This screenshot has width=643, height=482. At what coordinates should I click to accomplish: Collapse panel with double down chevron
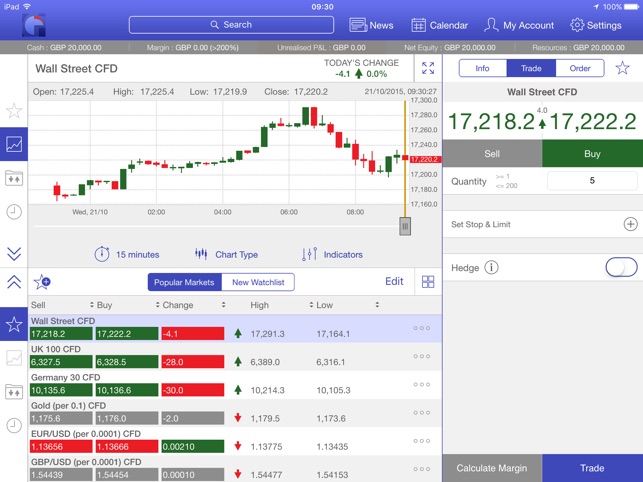14,254
